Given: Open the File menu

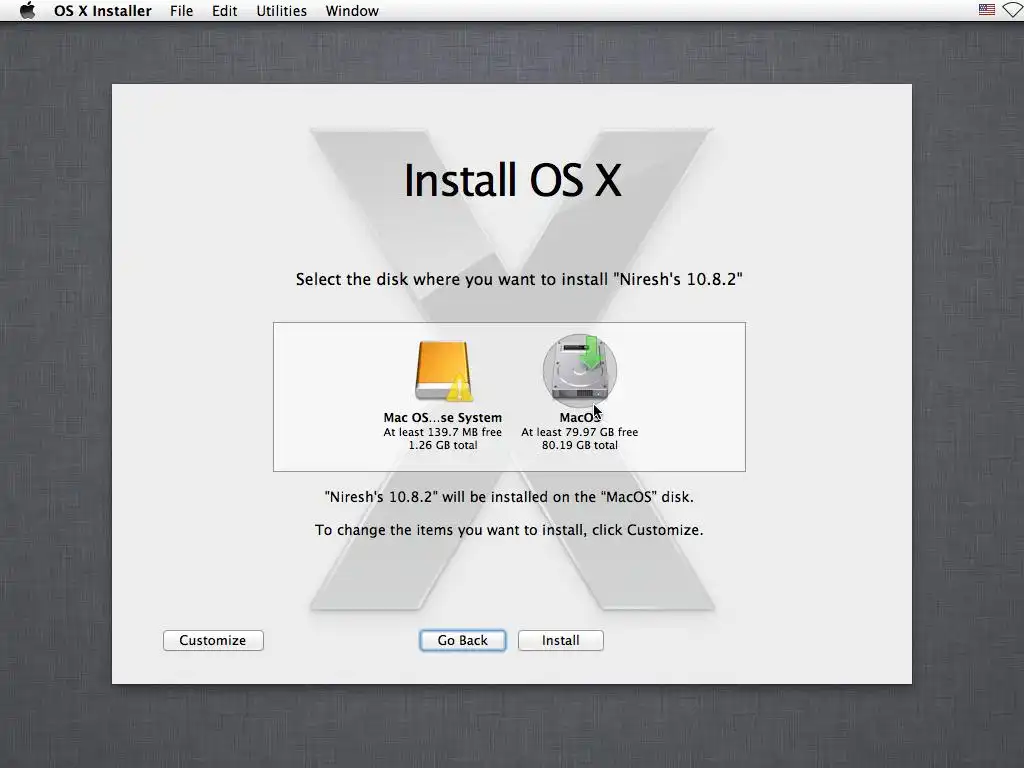Looking at the screenshot, I should click(x=182, y=11).
